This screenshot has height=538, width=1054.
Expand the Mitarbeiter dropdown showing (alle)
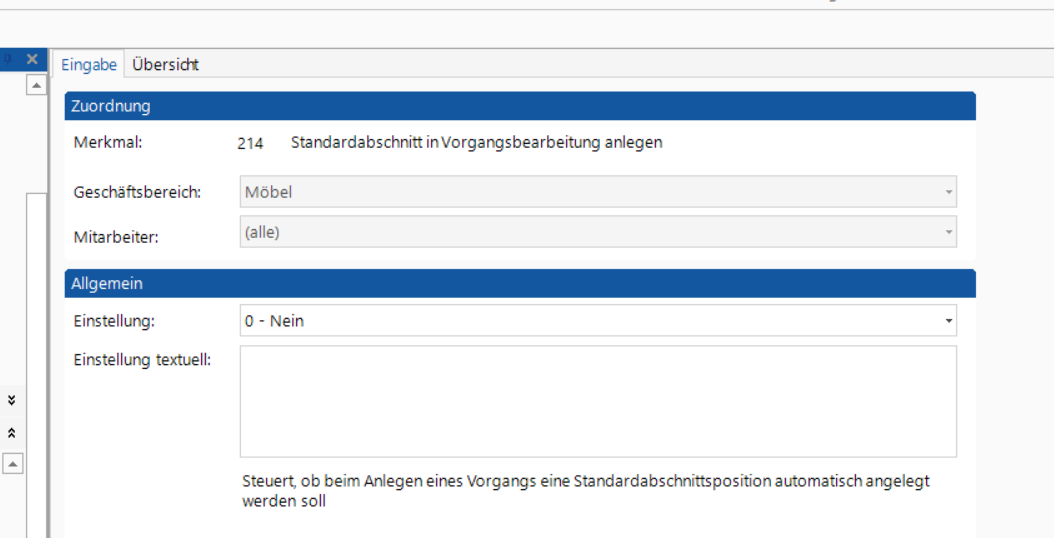tap(598, 232)
